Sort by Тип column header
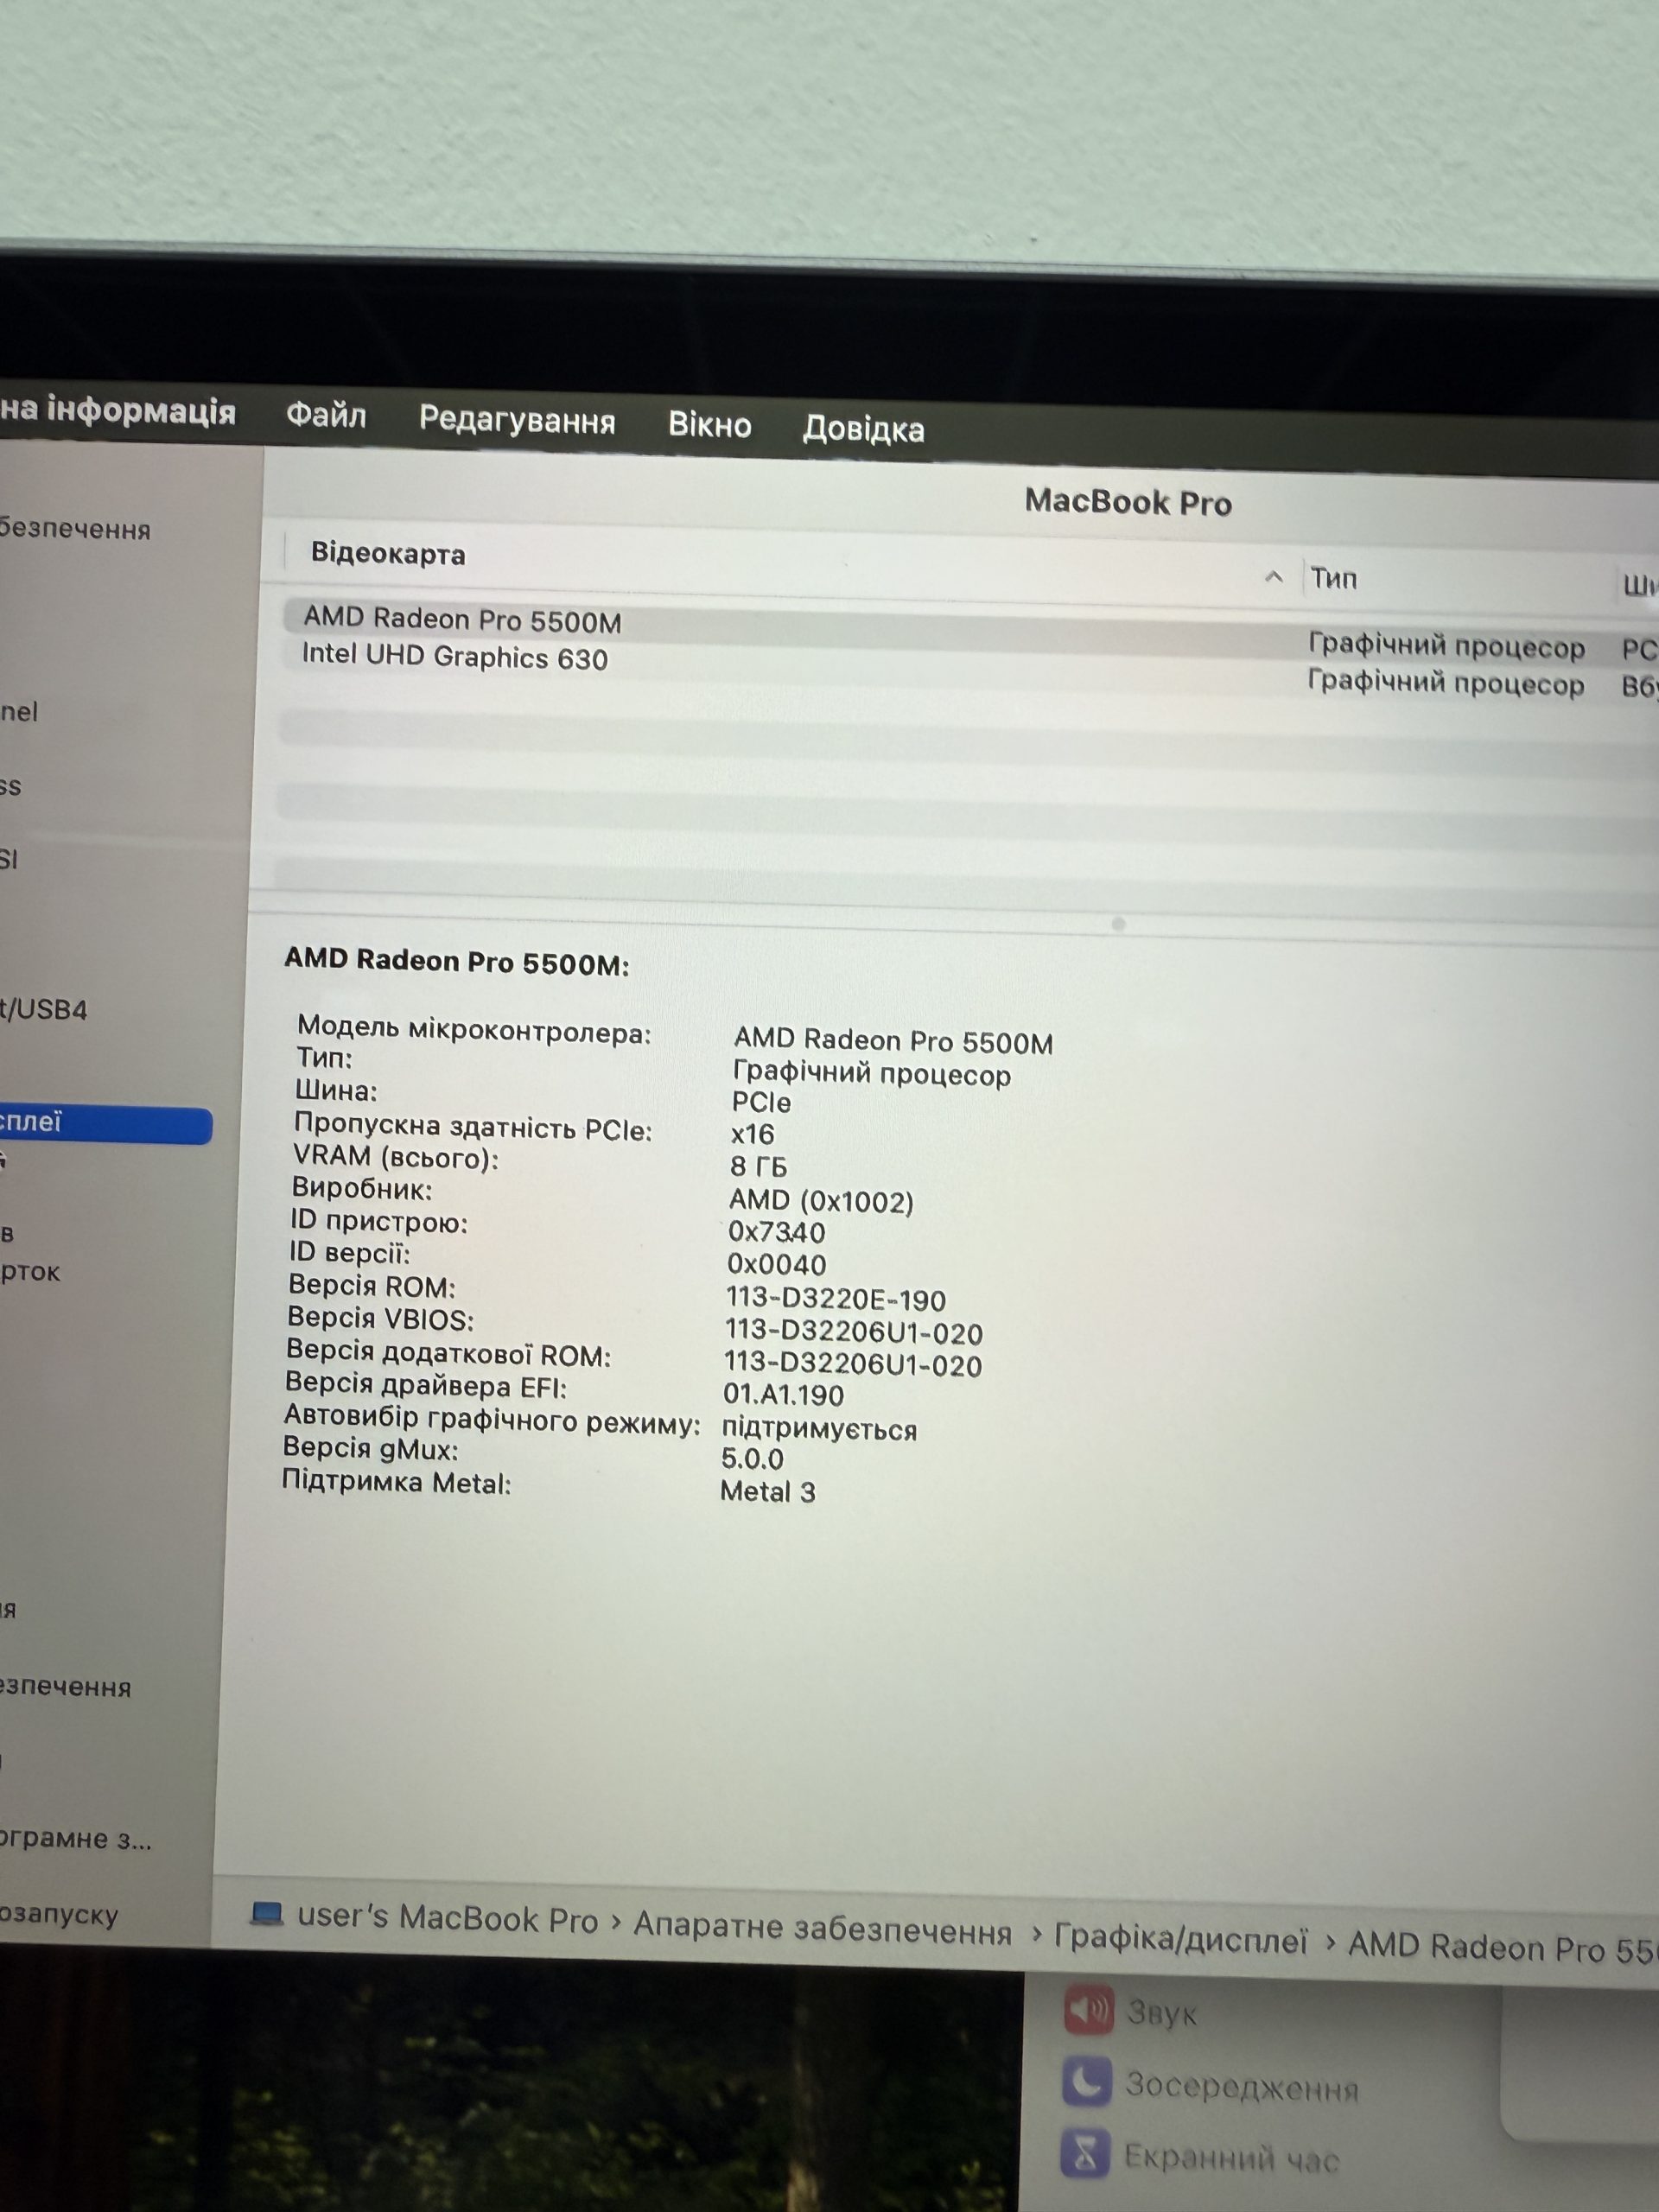 tap(1334, 579)
